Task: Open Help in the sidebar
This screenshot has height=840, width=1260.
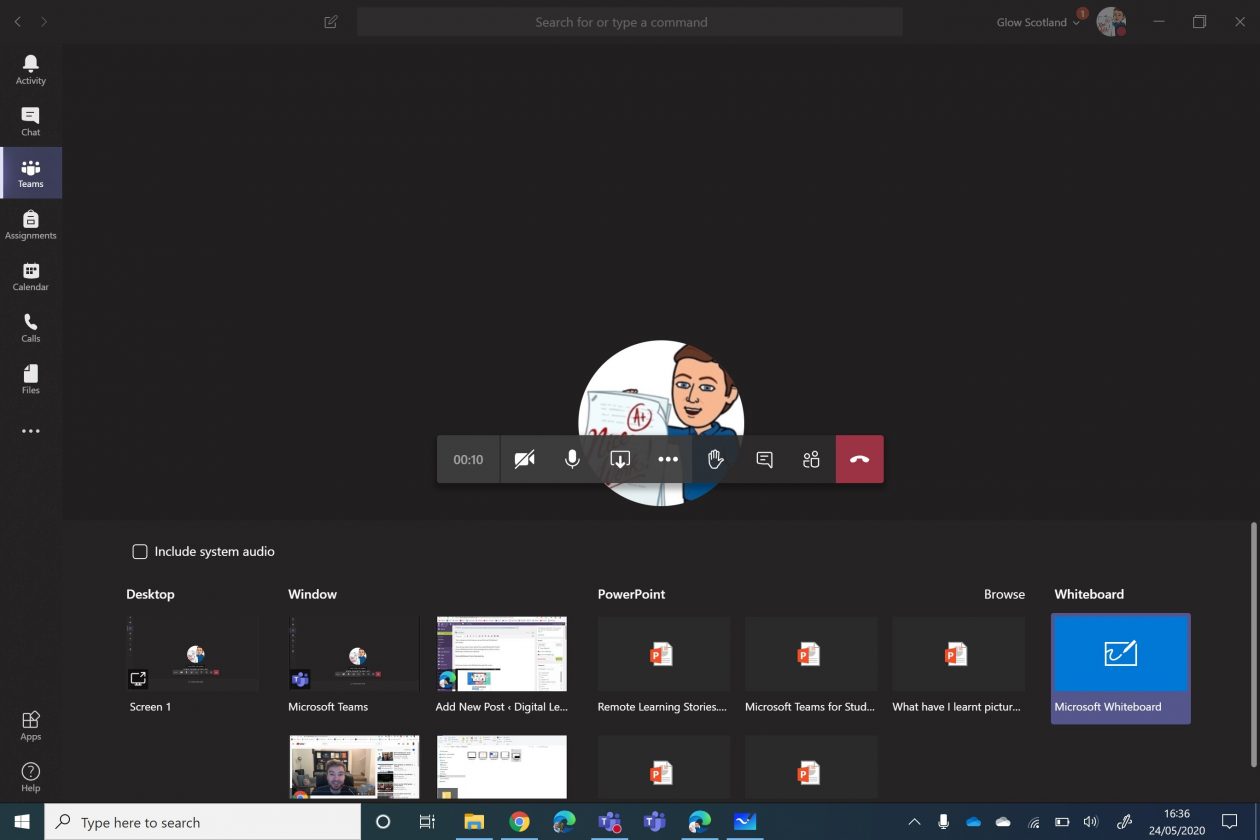Action: (31, 777)
